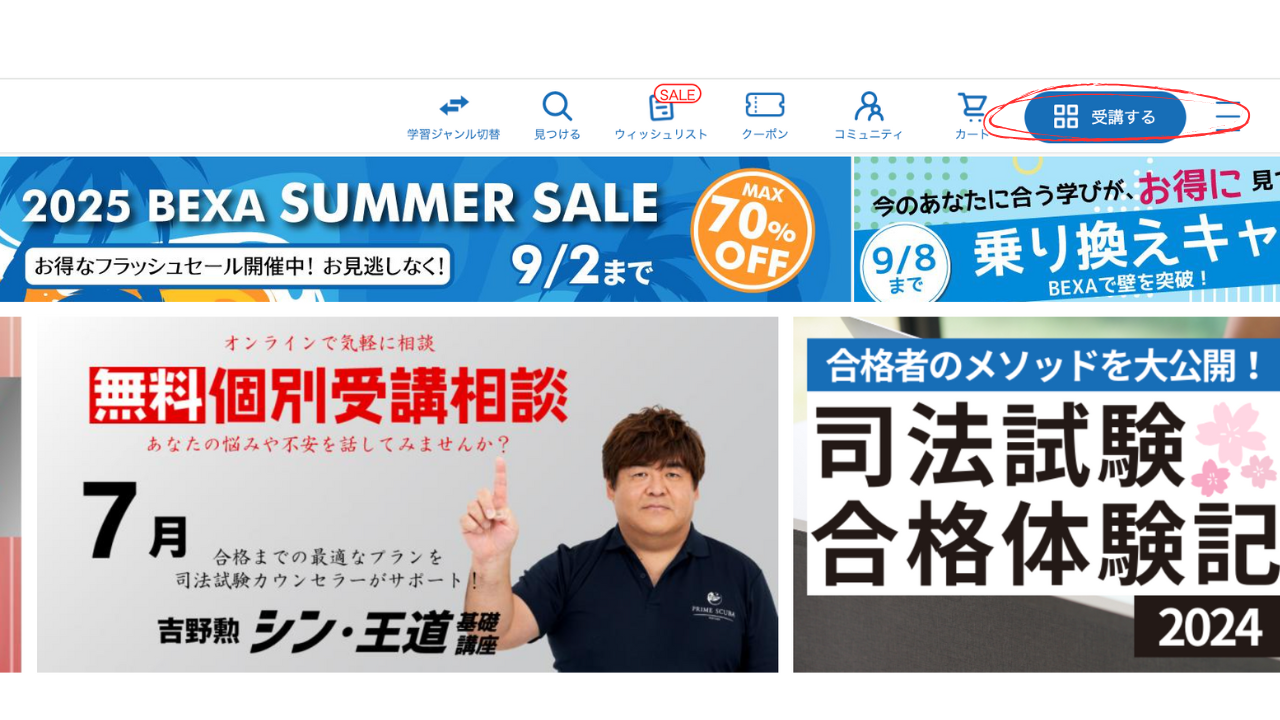Viewport: 1280px width, 720px height.
Task: Click 合格者のメソッドを大公開 header strip
Action: [x=1042, y=365]
